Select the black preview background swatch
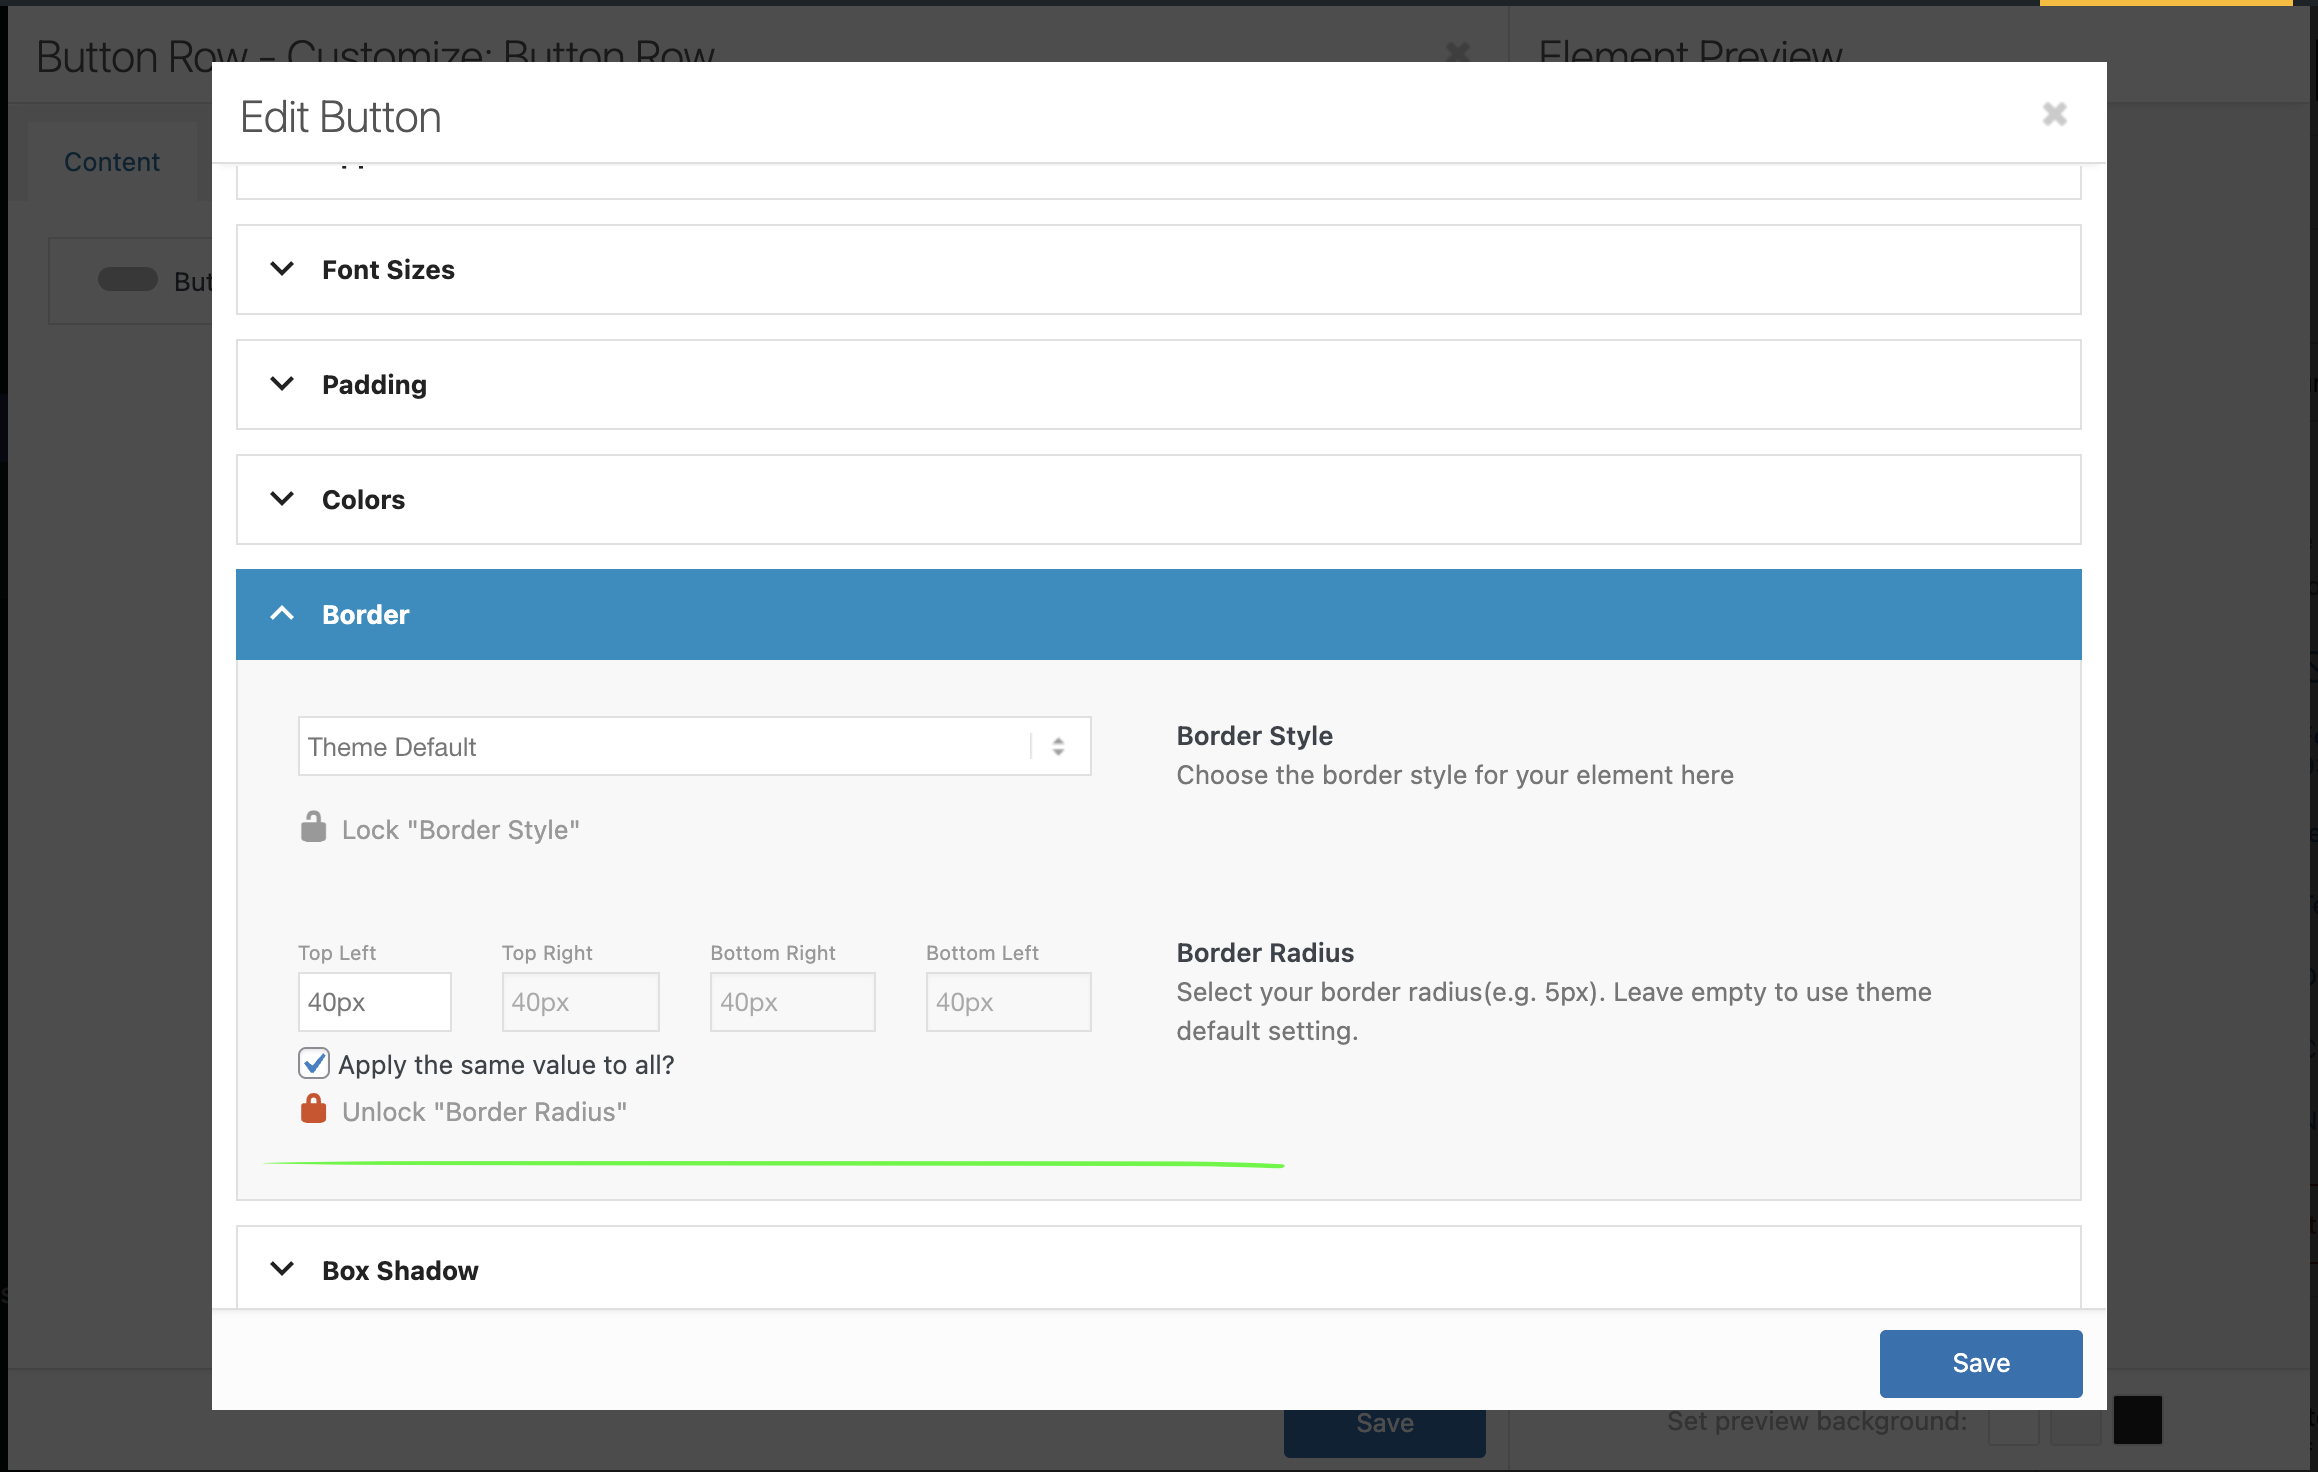This screenshot has width=2318, height=1472. [x=2137, y=1420]
